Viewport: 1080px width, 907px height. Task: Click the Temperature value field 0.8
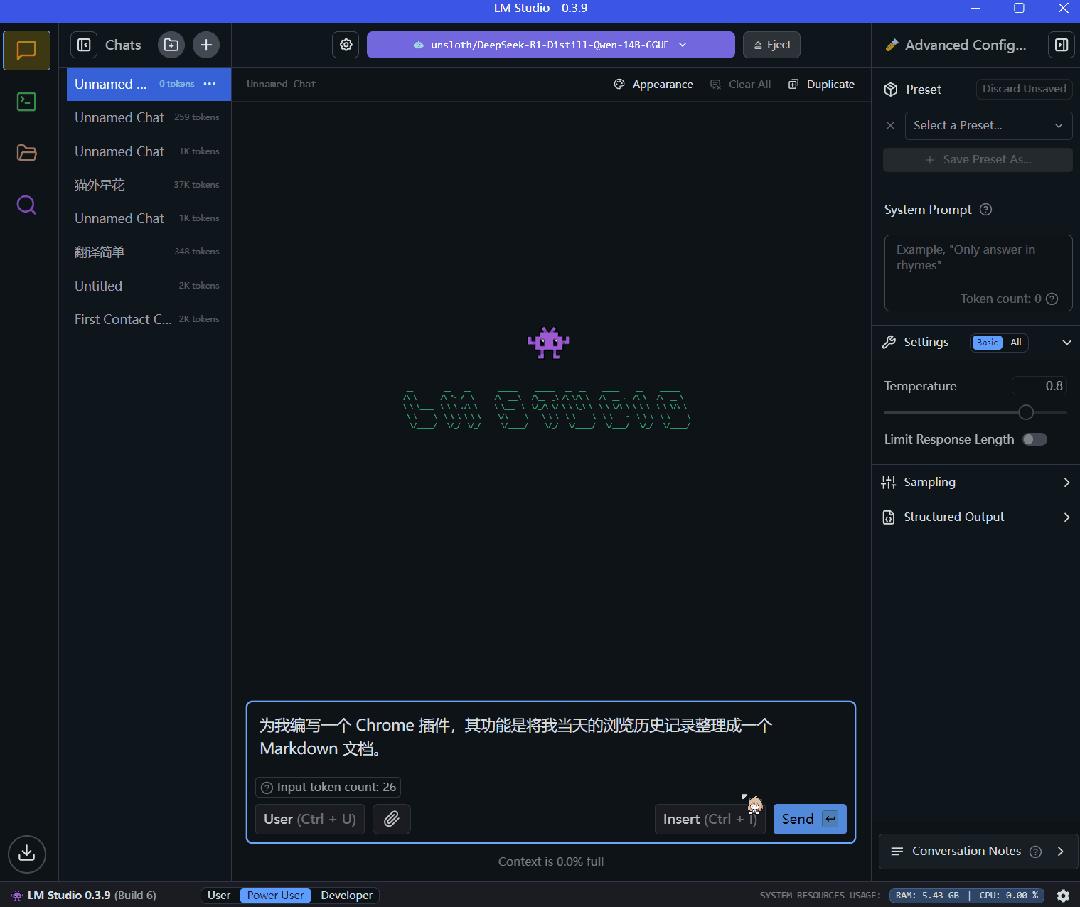click(x=1040, y=386)
